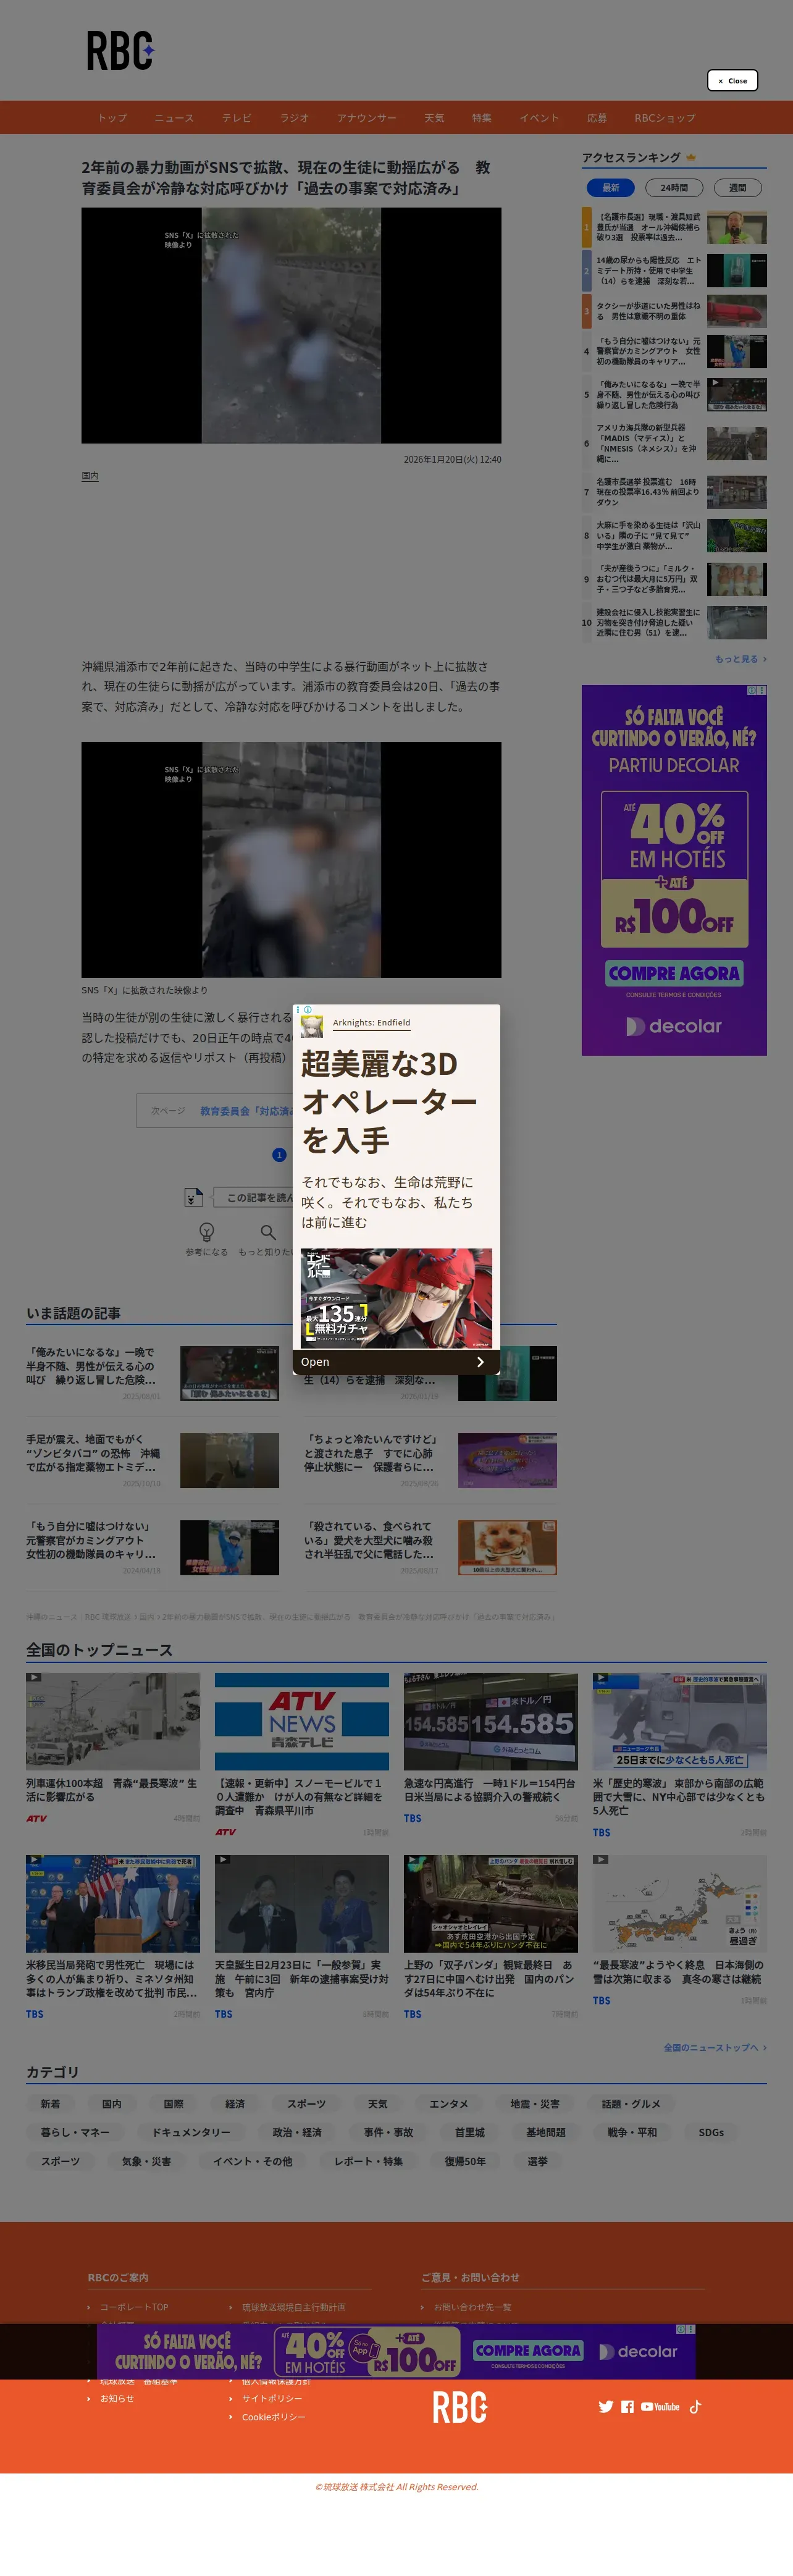Click the first article video frame
793x2576 pixels.
pos(291,325)
